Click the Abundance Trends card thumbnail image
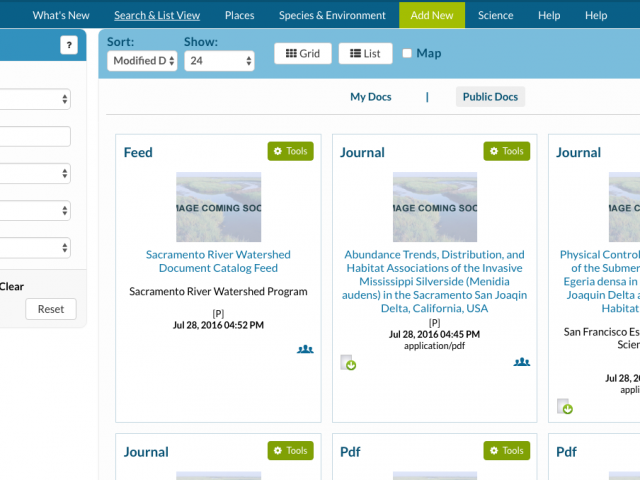 [435, 207]
